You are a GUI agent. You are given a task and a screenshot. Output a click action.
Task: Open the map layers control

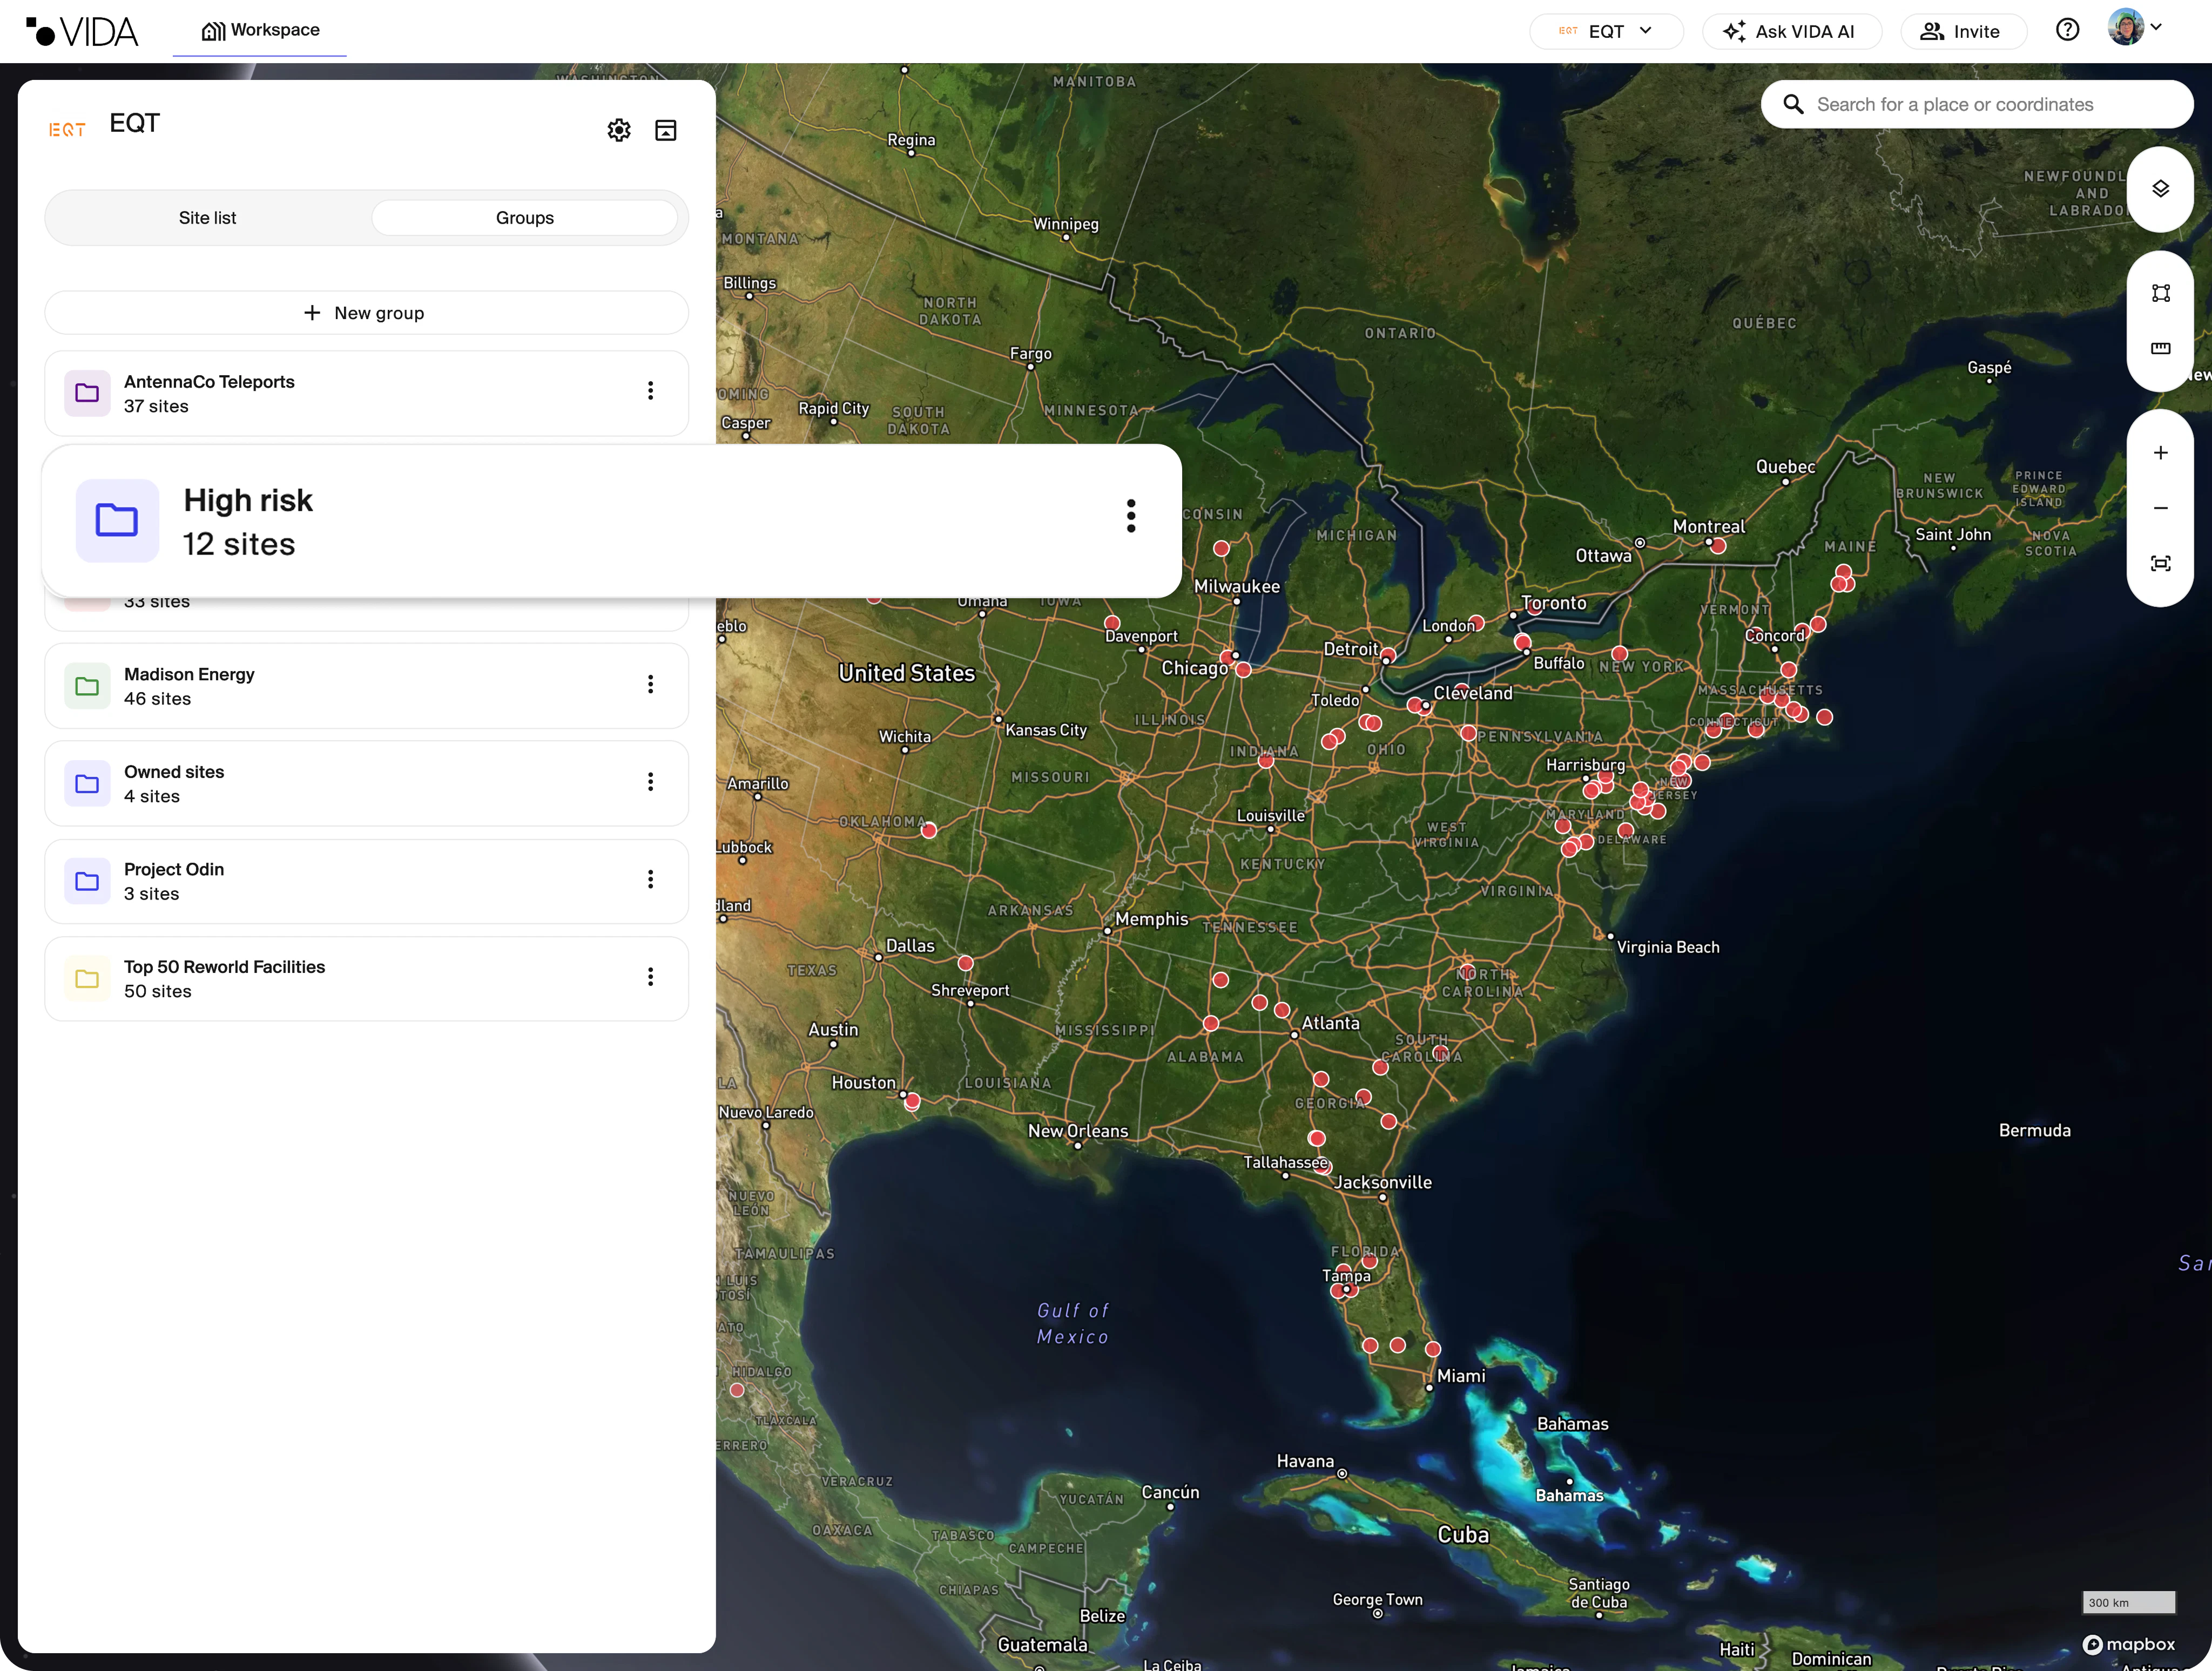[x=2160, y=189]
